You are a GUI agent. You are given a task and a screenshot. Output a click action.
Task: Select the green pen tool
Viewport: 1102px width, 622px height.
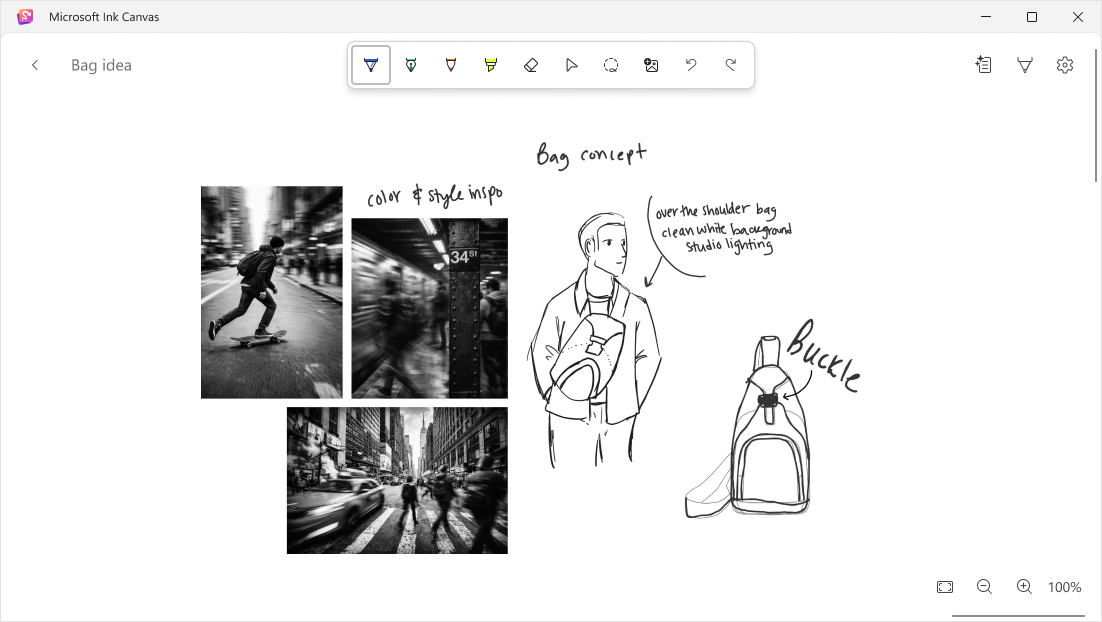pyautogui.click(x=411, y=65)
